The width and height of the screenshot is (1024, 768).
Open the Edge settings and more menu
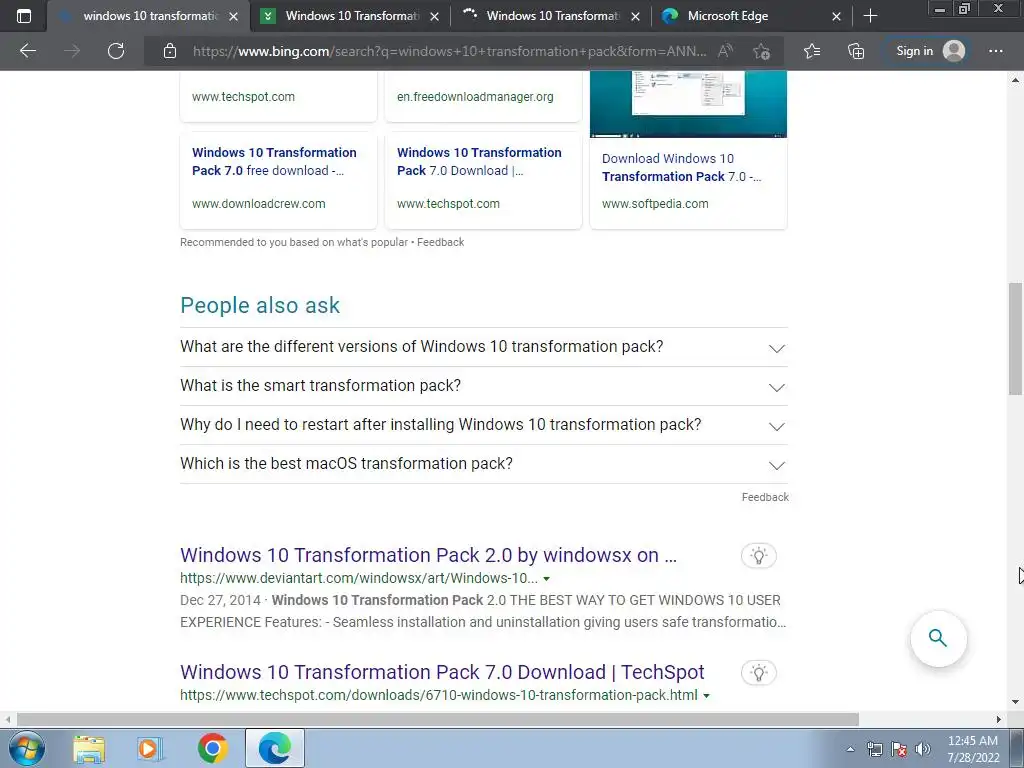tap(995, 51)
